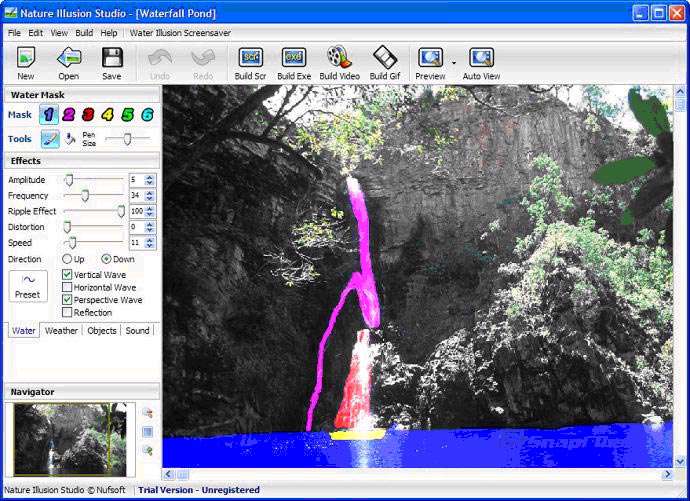Click the horizontal scrollbar right arrow
The width and height of the screenshot is (690, 501).
click(668, 475)
